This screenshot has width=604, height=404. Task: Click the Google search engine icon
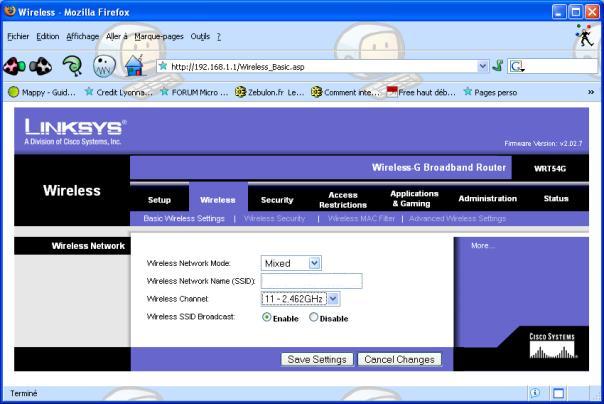[x=517, y=67]
